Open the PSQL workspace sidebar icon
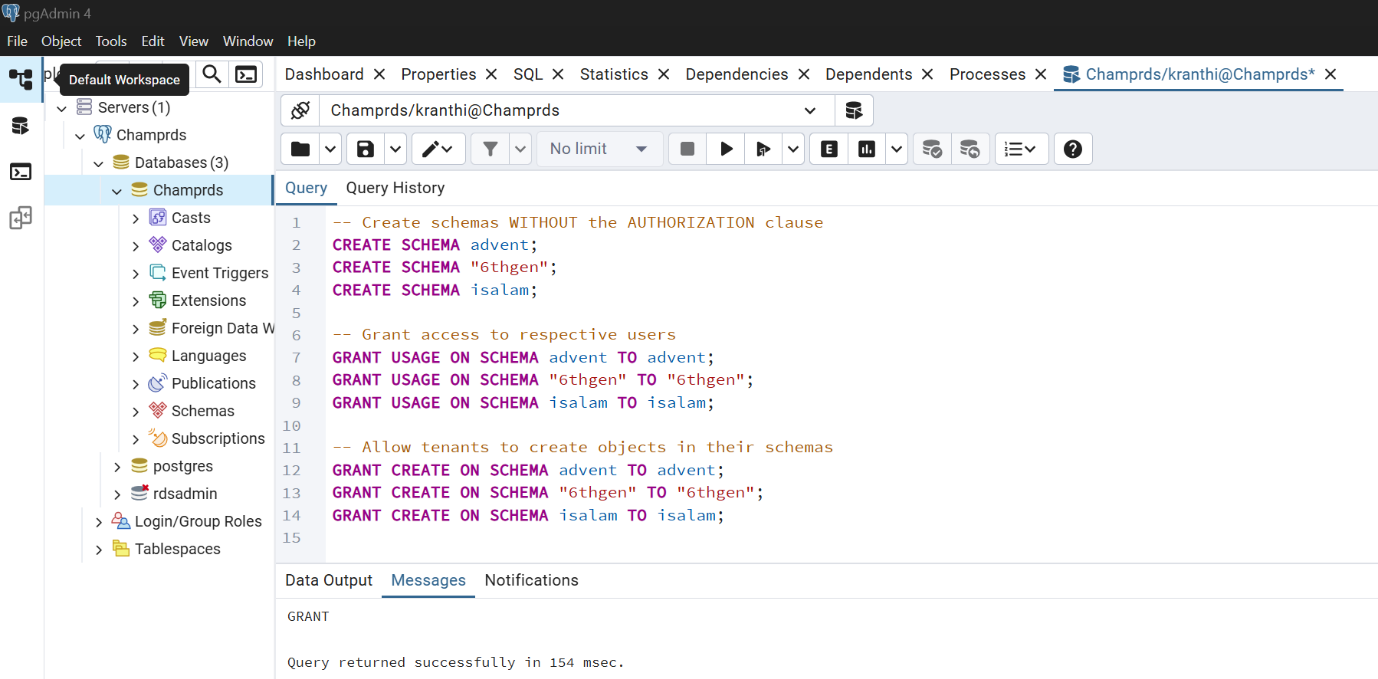Image resolution: width=1378 pixels, height=679 pixels. tap(21, 172)
